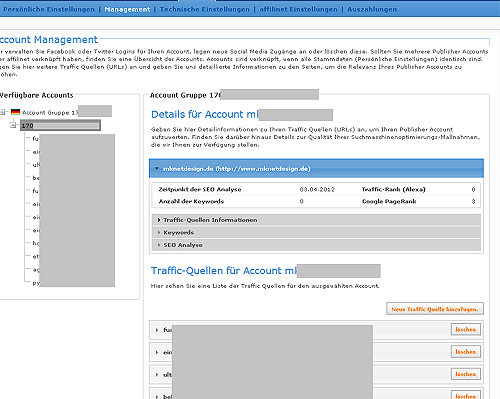Click the SEO analysis date 03.04.2012
The width and height of the screenshot is (500, 399).
[x=317, y=189]
